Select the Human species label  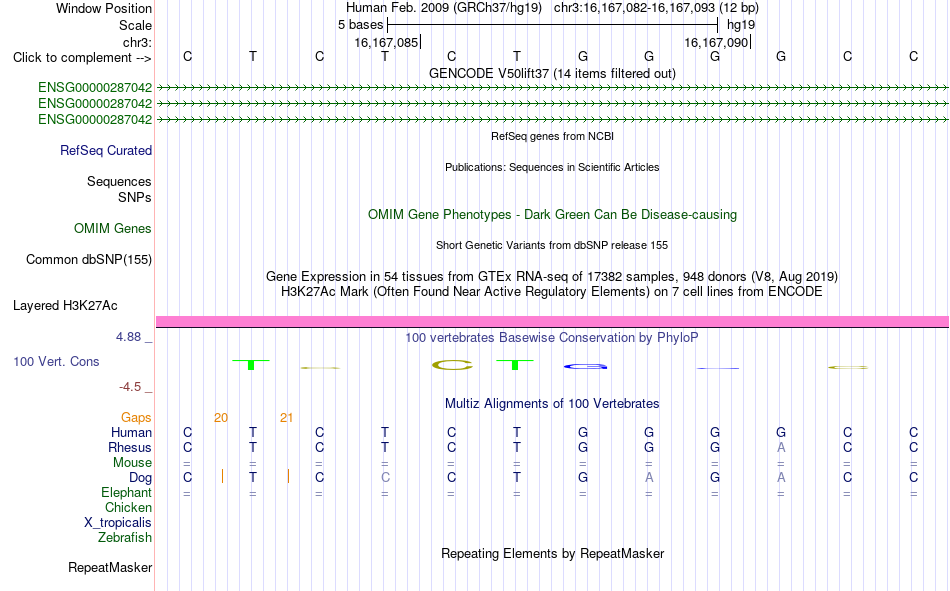[x=131, y=433]
